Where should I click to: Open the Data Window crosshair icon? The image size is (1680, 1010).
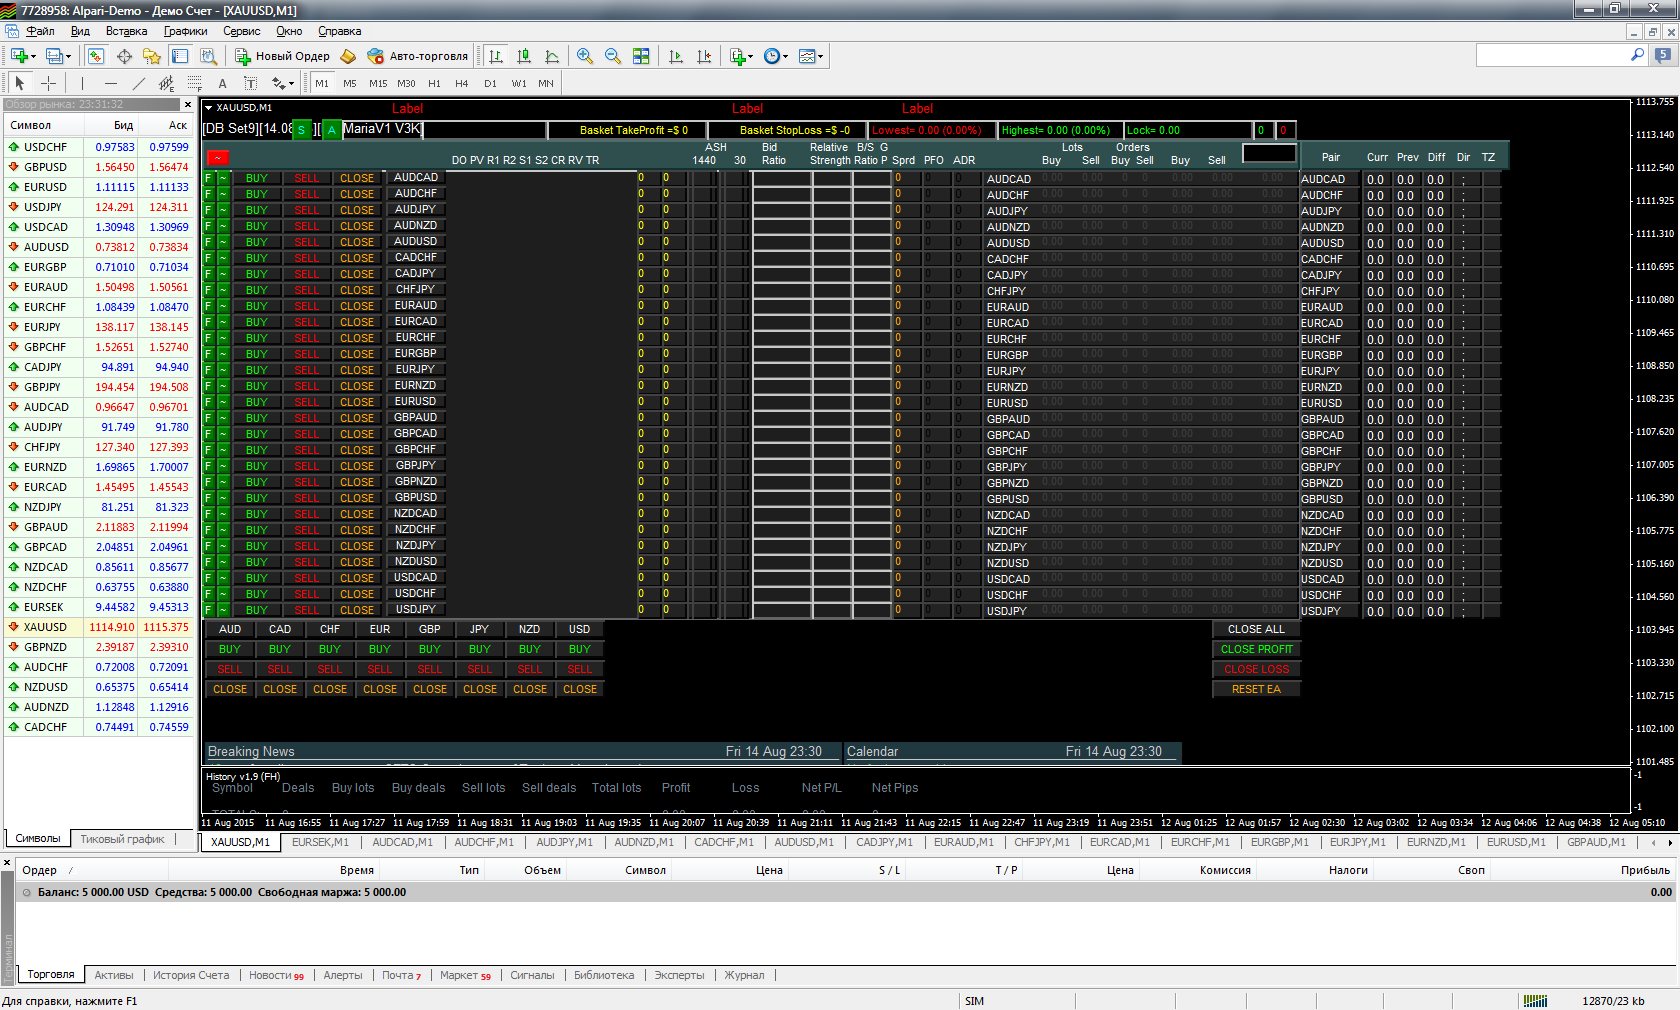(x=124, y=56)
